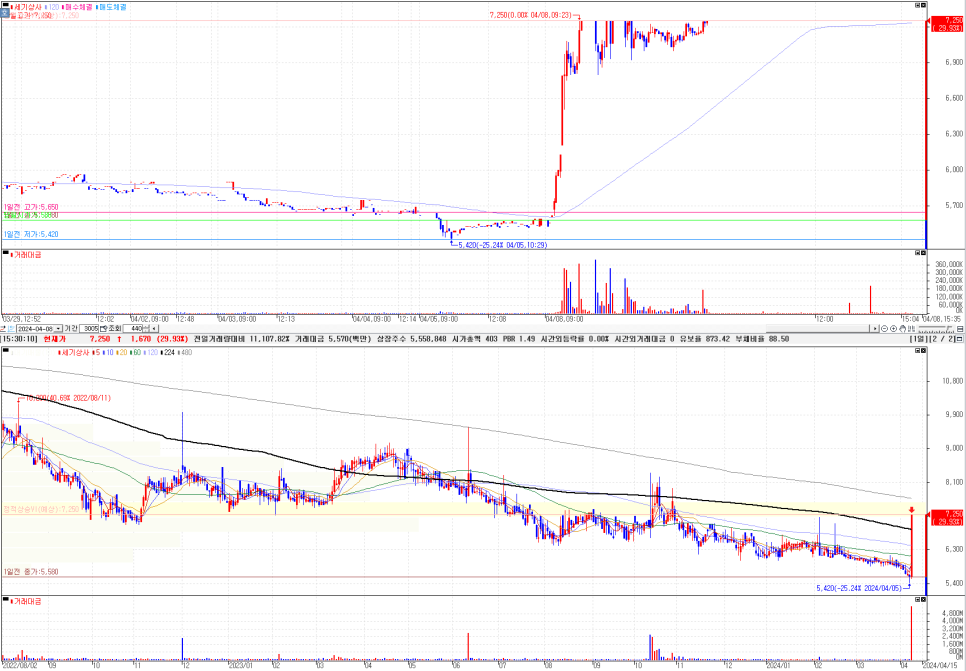Screen dimensions: 966x671
Task: Click the bar-spacing icon next to the hand tool
Action: 912,329
